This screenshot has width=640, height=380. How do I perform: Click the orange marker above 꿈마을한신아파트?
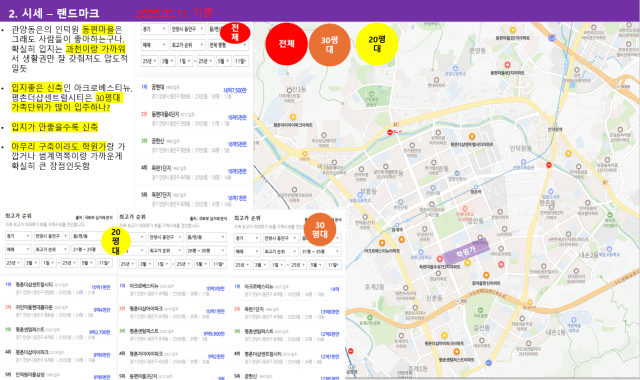486,275
